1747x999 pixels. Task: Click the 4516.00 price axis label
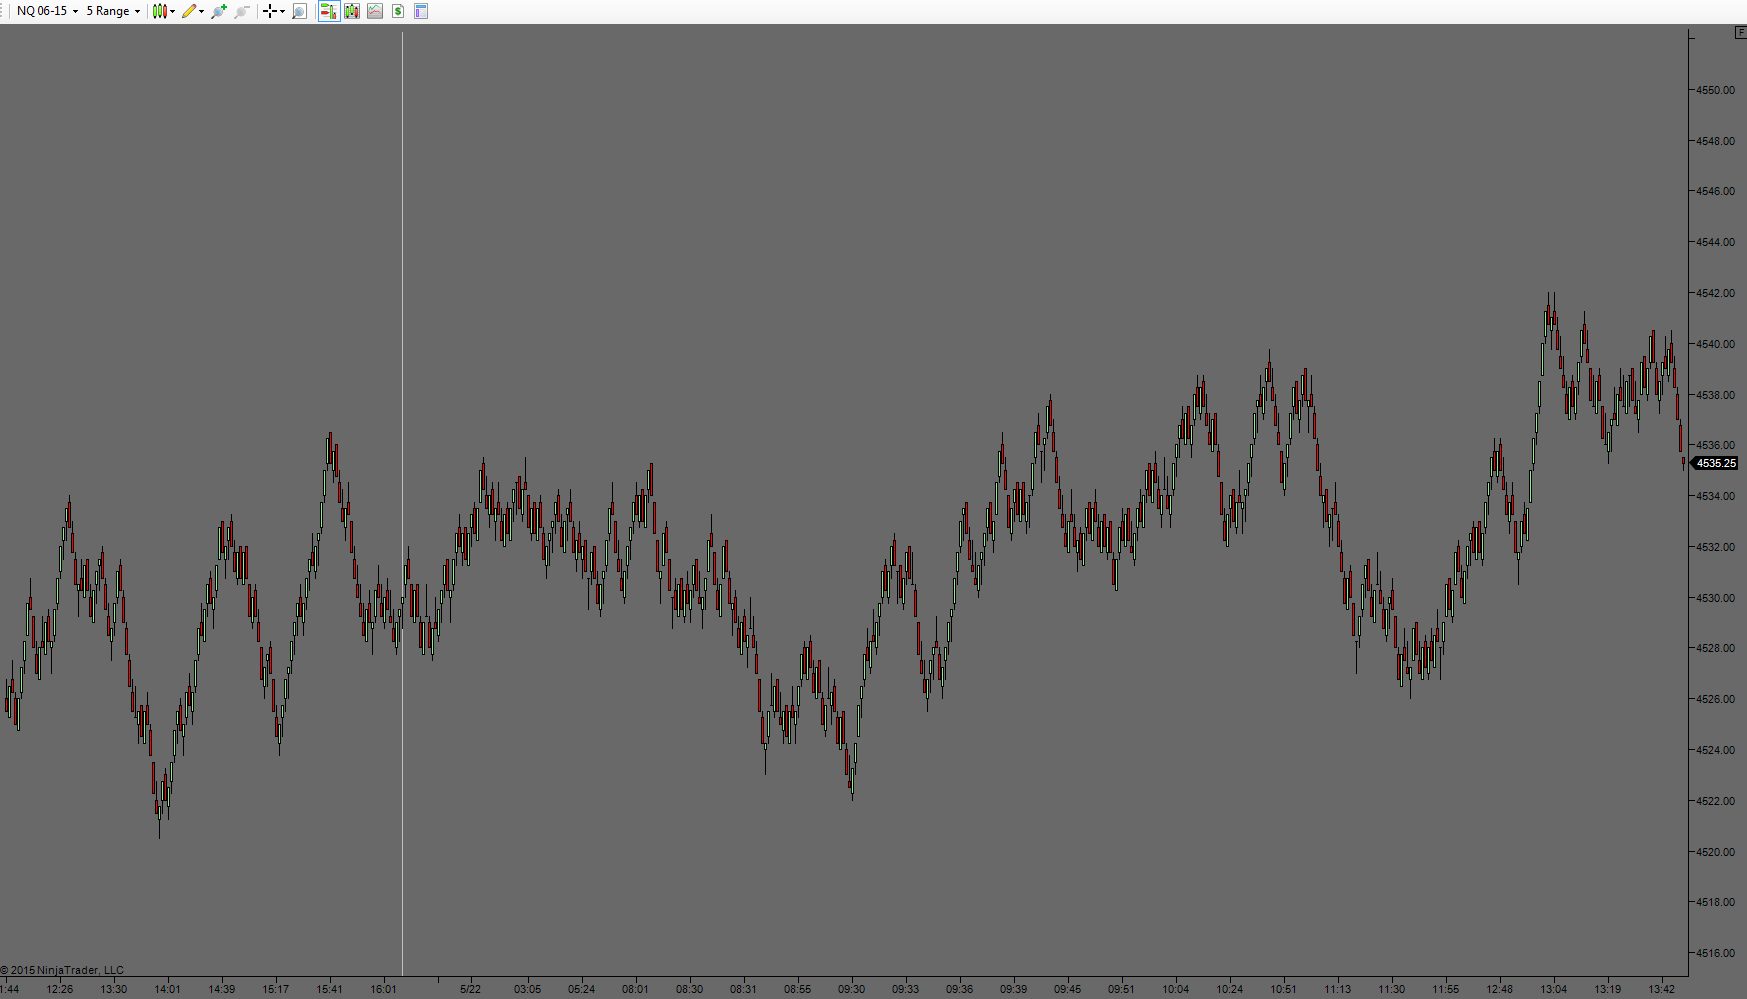click(1715, 953)
